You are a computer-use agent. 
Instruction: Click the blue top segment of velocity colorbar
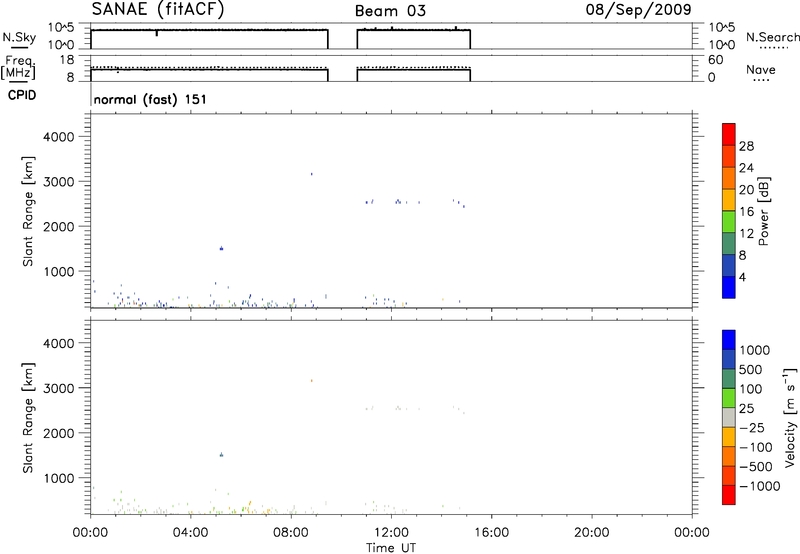[729, 340]
